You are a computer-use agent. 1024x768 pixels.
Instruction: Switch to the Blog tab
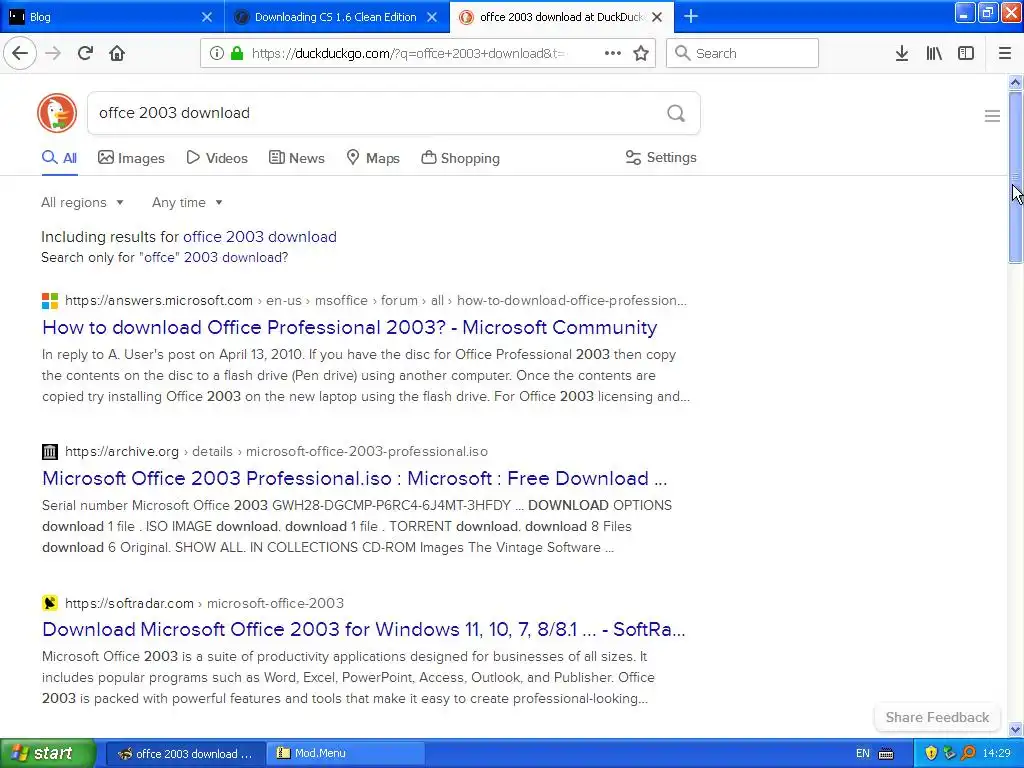point(111,17)
